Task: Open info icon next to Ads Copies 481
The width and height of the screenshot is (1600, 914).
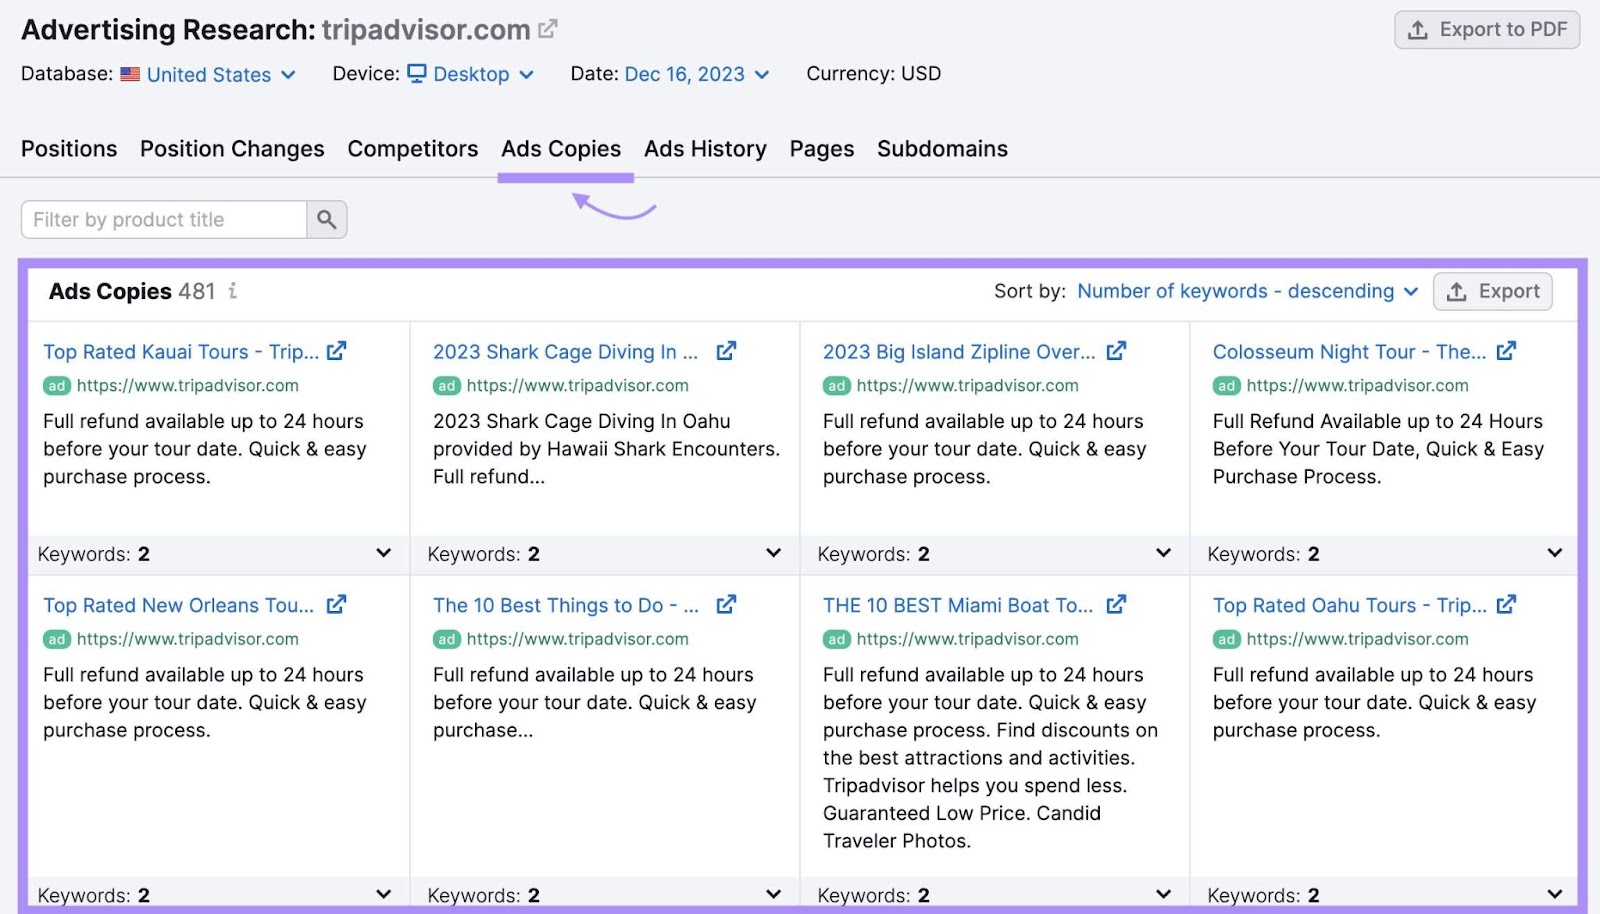Action: pyautogui.click(x=233, y=291)
